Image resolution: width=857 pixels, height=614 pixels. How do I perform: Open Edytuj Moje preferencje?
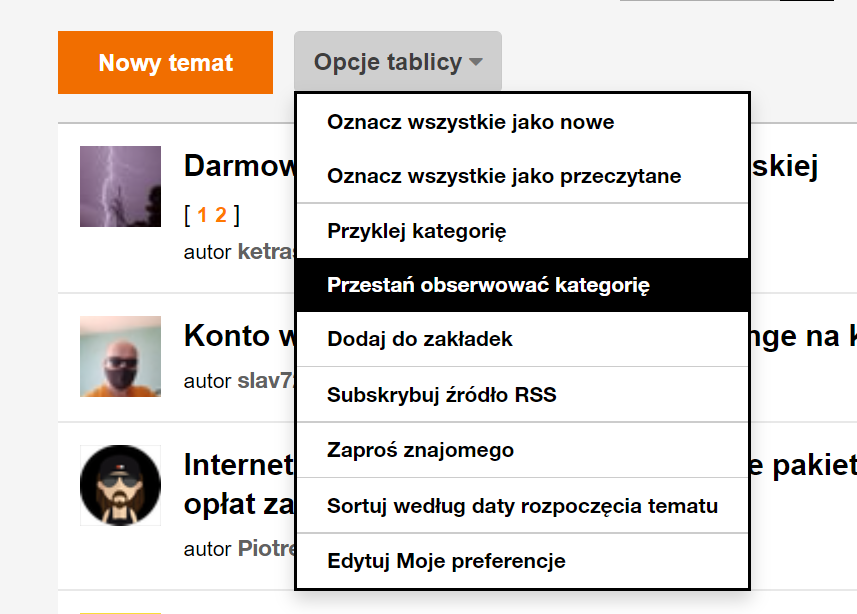[x=446, y=561]
